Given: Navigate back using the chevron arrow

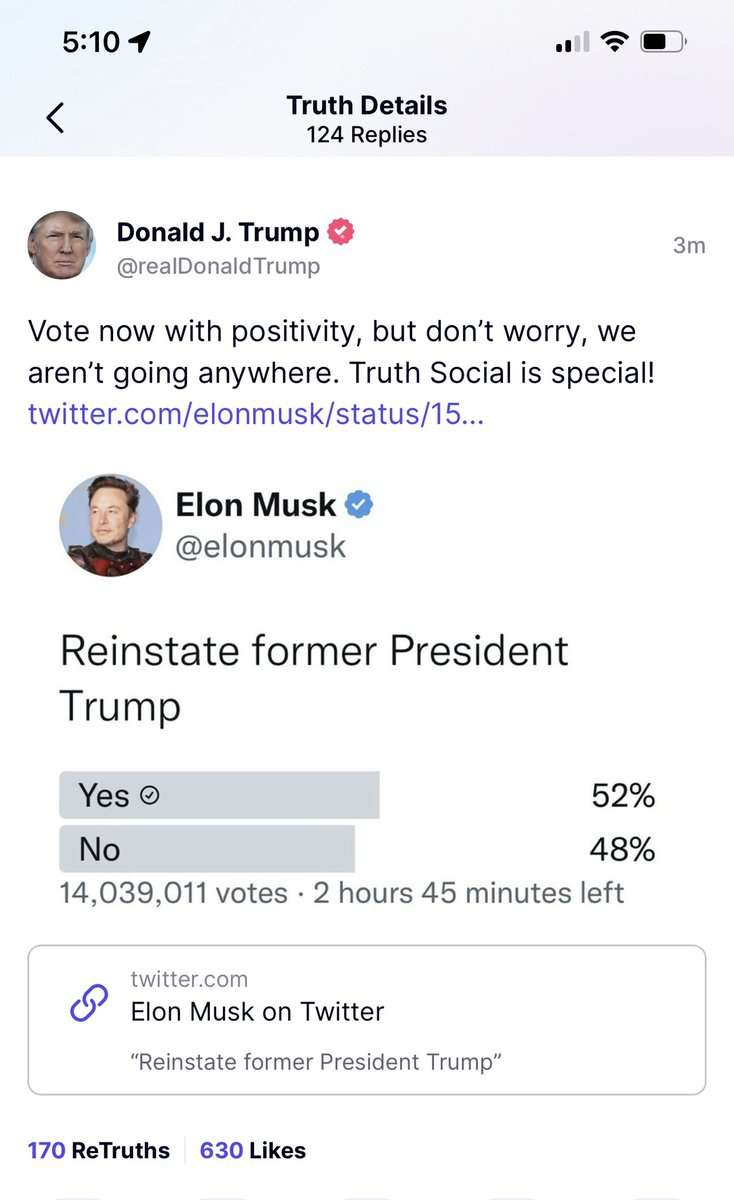Looking at the screenshot, I should pos(55,117).
